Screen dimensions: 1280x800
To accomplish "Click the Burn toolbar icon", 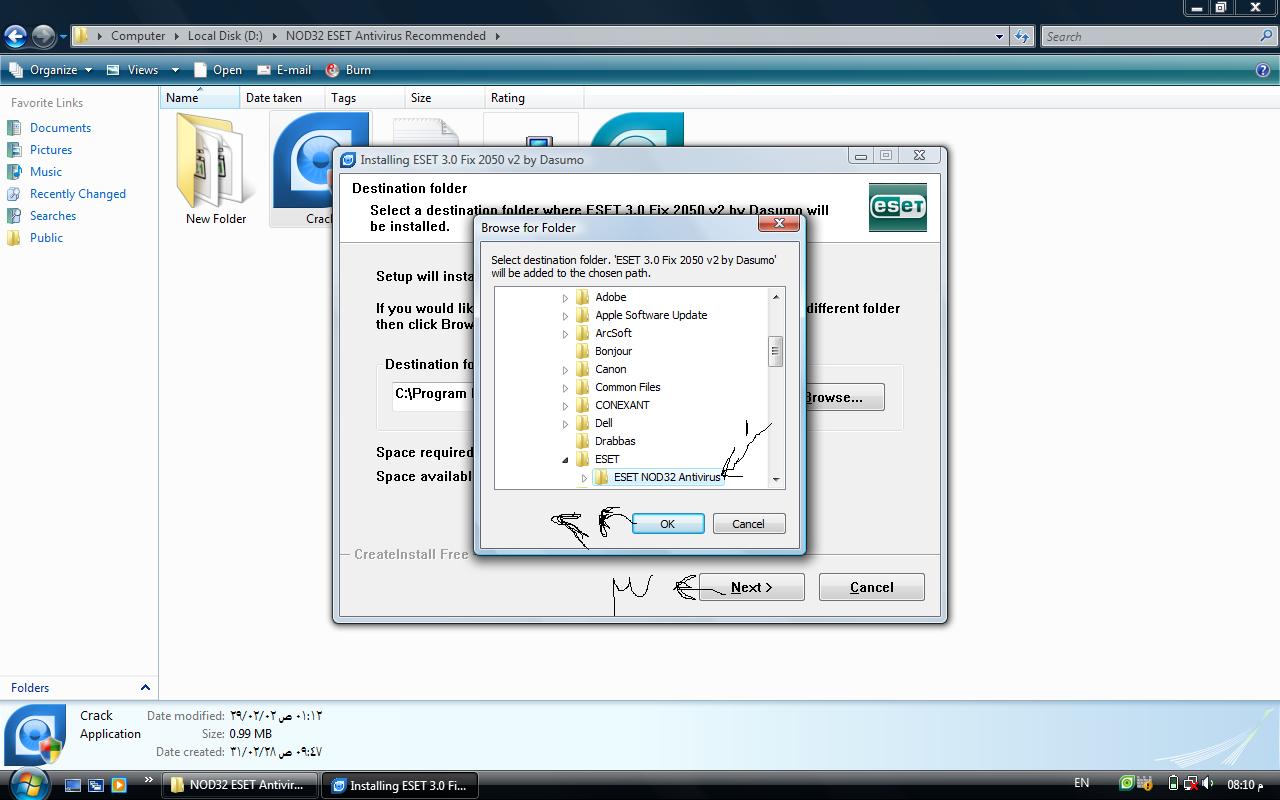I will pyautogui.click(x=333, y=70).
